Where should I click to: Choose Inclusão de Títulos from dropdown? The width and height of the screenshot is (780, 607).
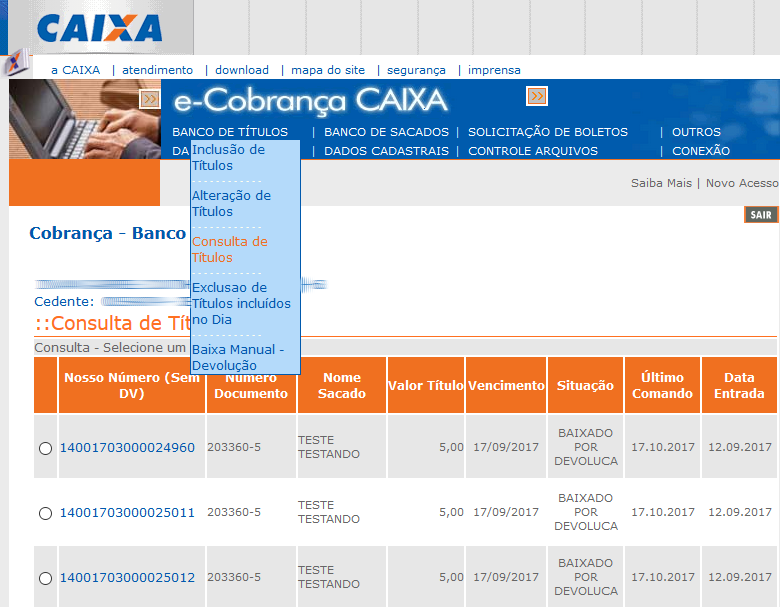click(x=228, y=157)
